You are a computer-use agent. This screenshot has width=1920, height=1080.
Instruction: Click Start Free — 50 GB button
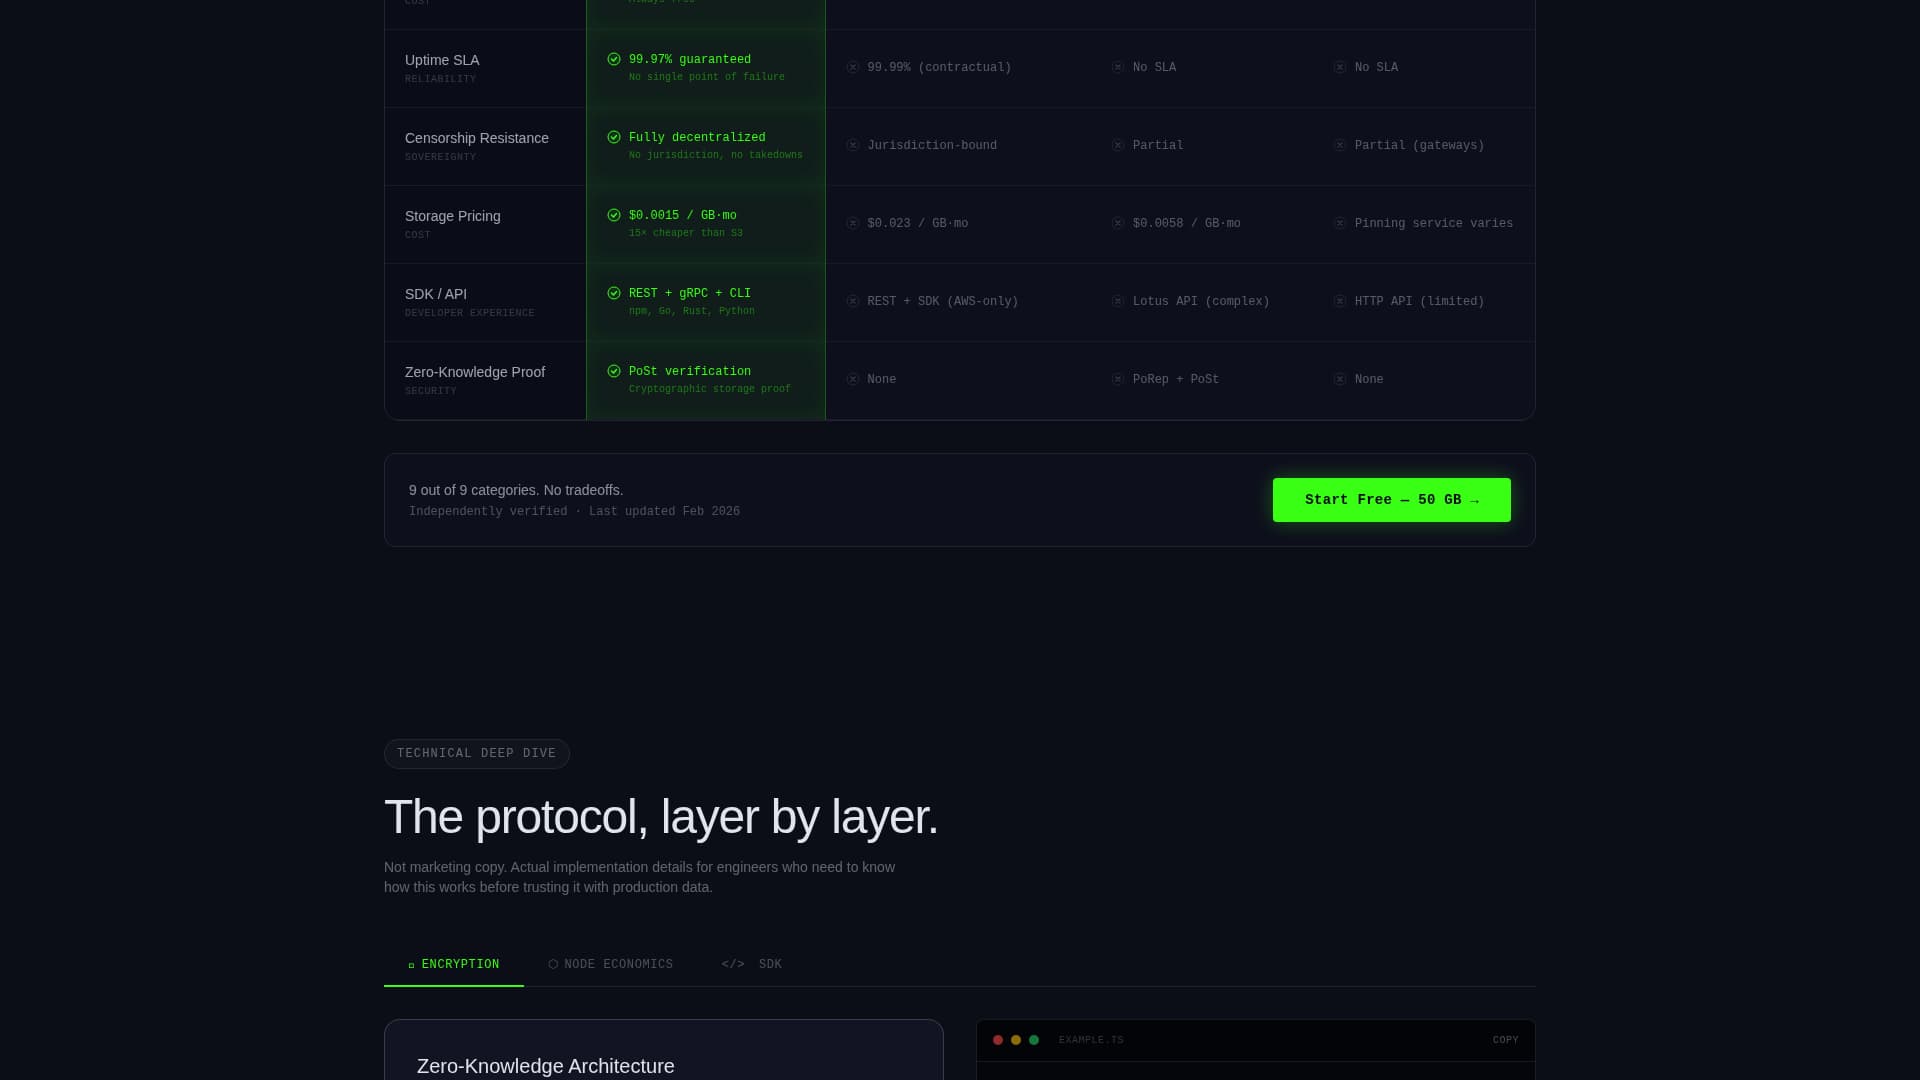[1392, 500]
